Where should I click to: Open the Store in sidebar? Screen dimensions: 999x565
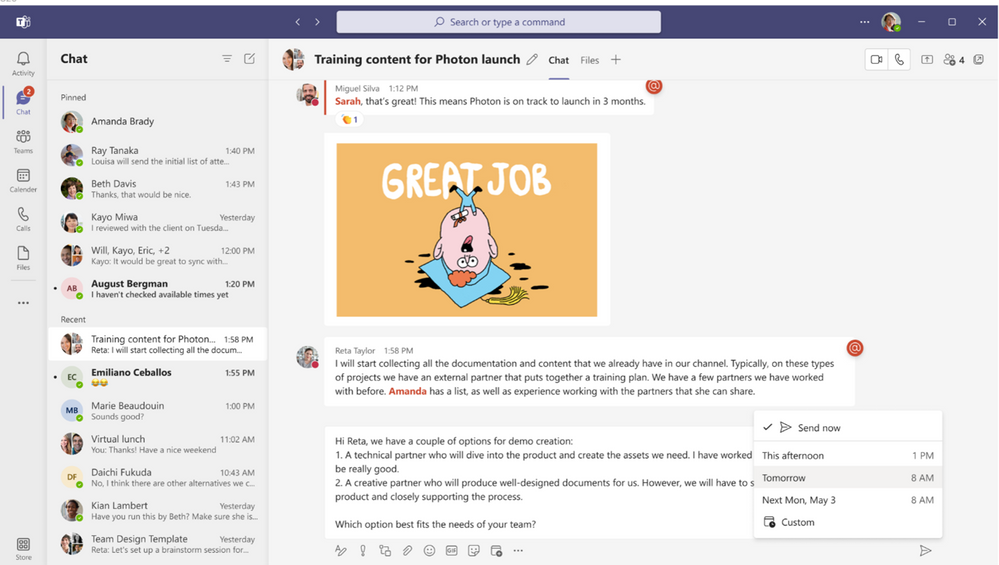click(x=23, y=548)
